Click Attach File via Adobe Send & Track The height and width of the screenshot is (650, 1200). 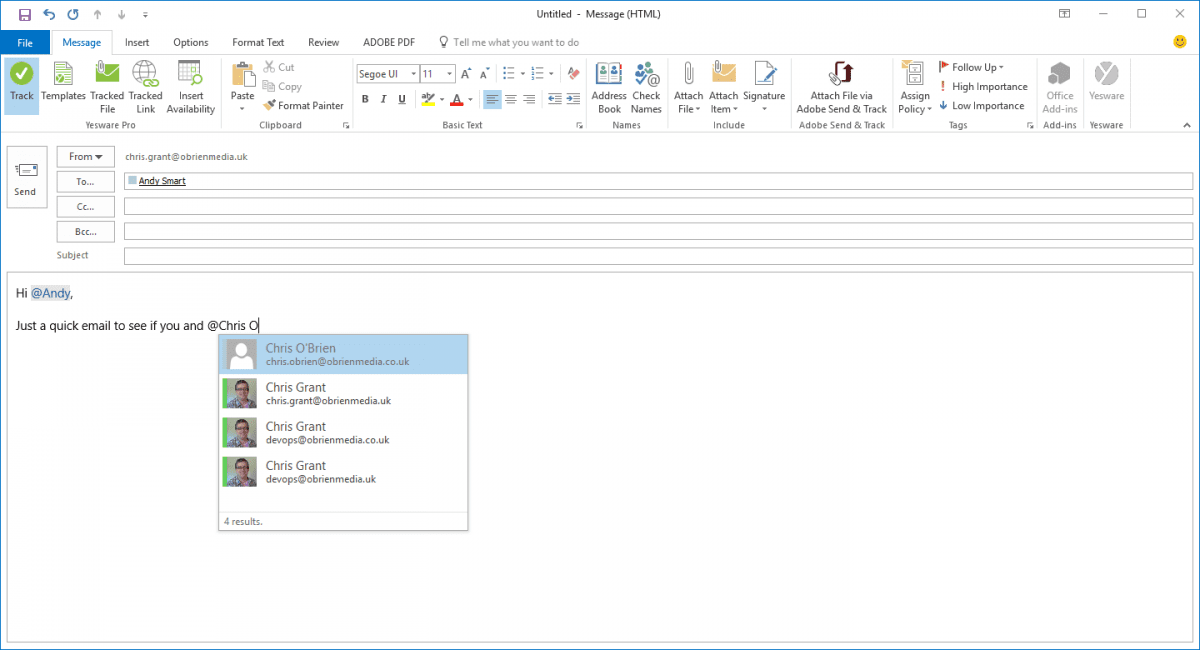(x=841, y=86)
